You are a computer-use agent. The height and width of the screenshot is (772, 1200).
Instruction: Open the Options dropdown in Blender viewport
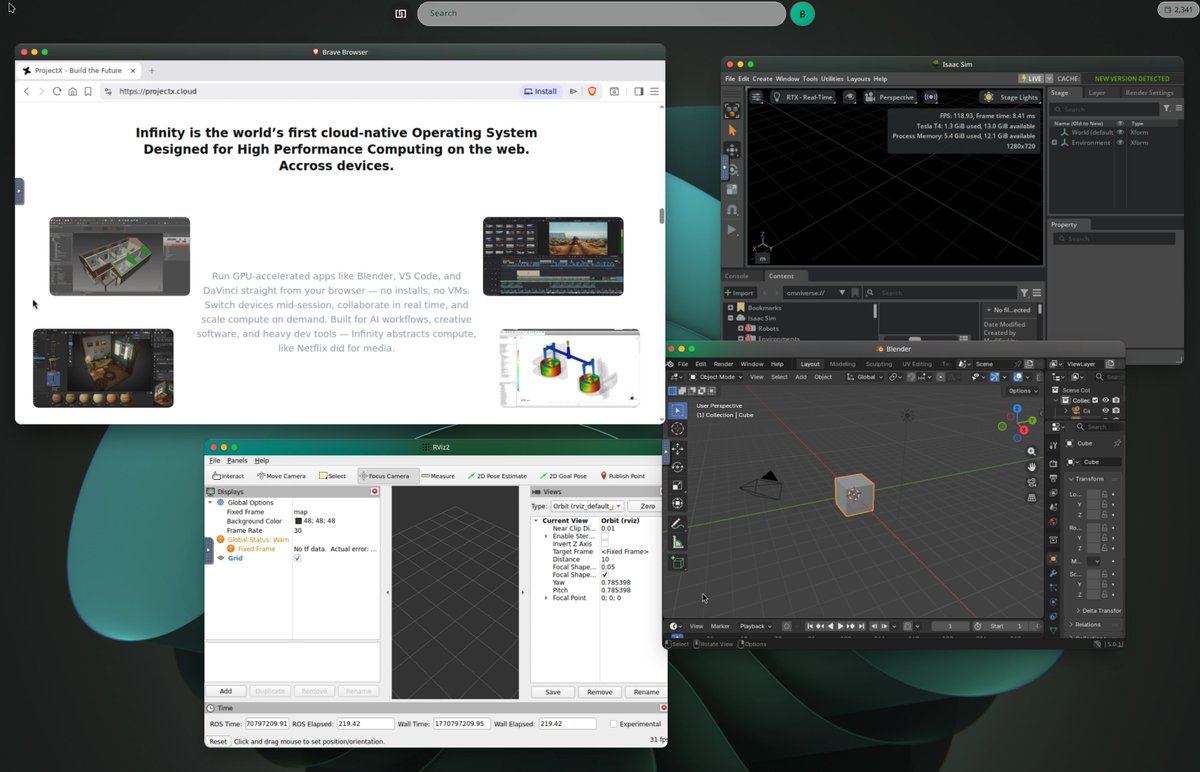[x=1022, y=391]
